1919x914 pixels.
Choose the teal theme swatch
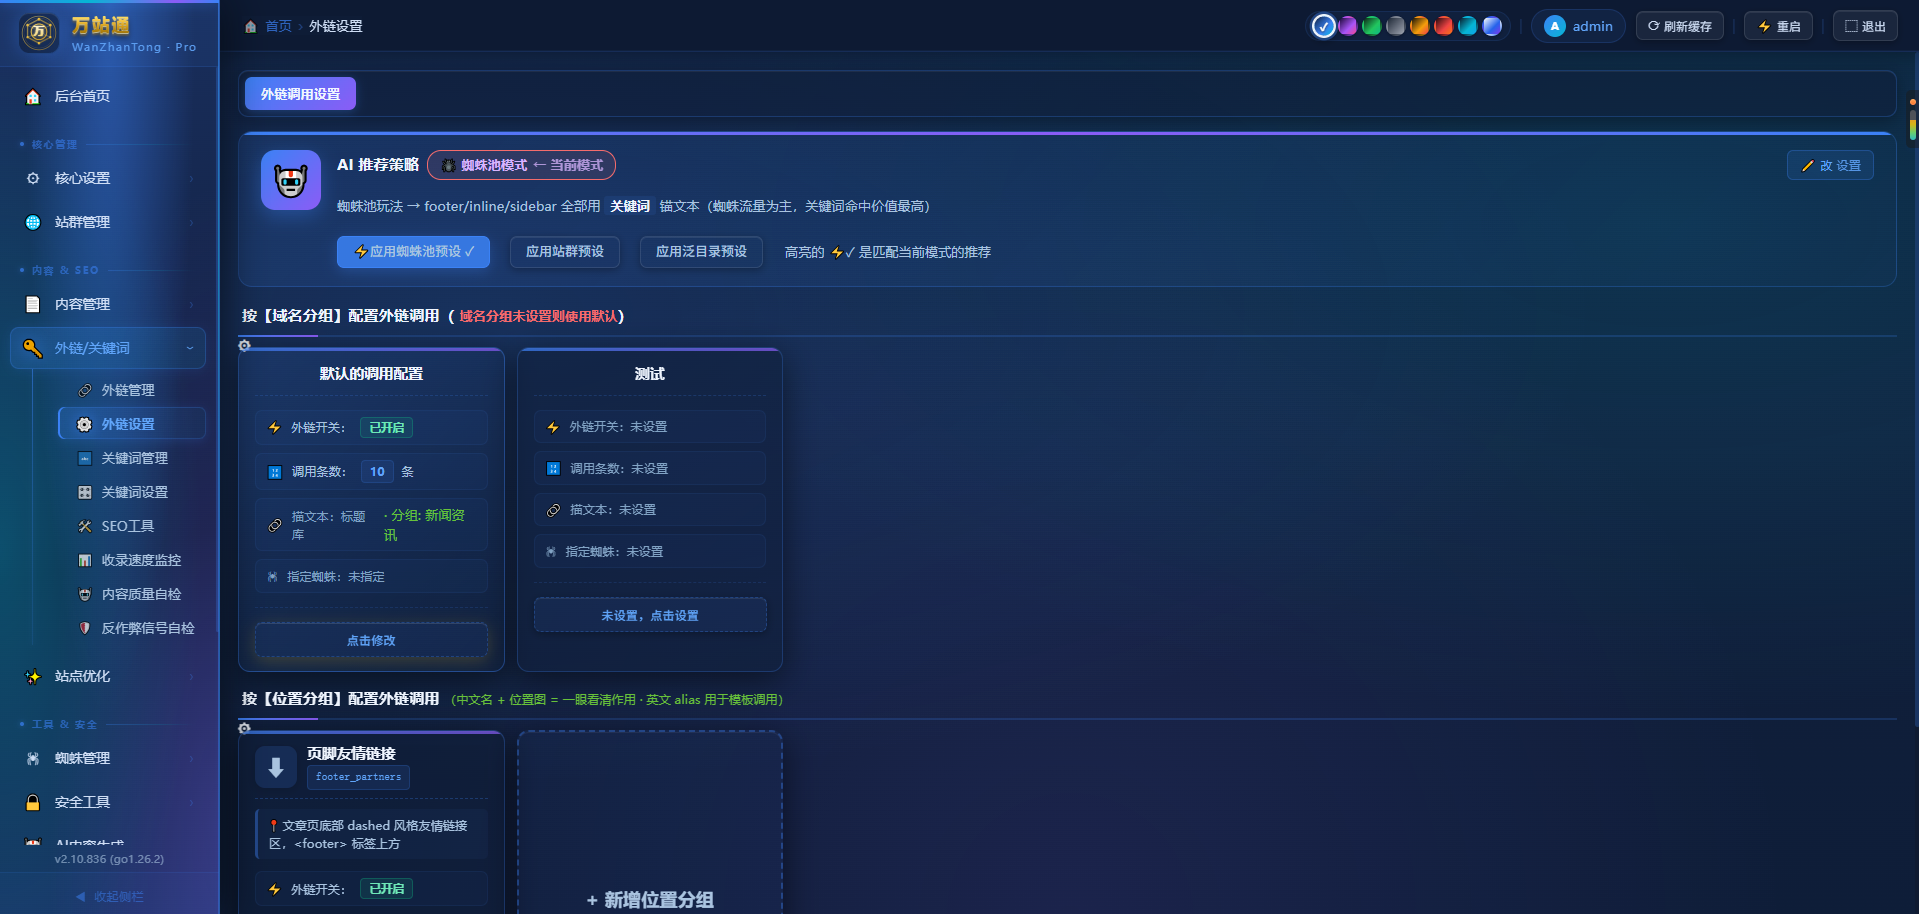click(x=1467, y=26)
